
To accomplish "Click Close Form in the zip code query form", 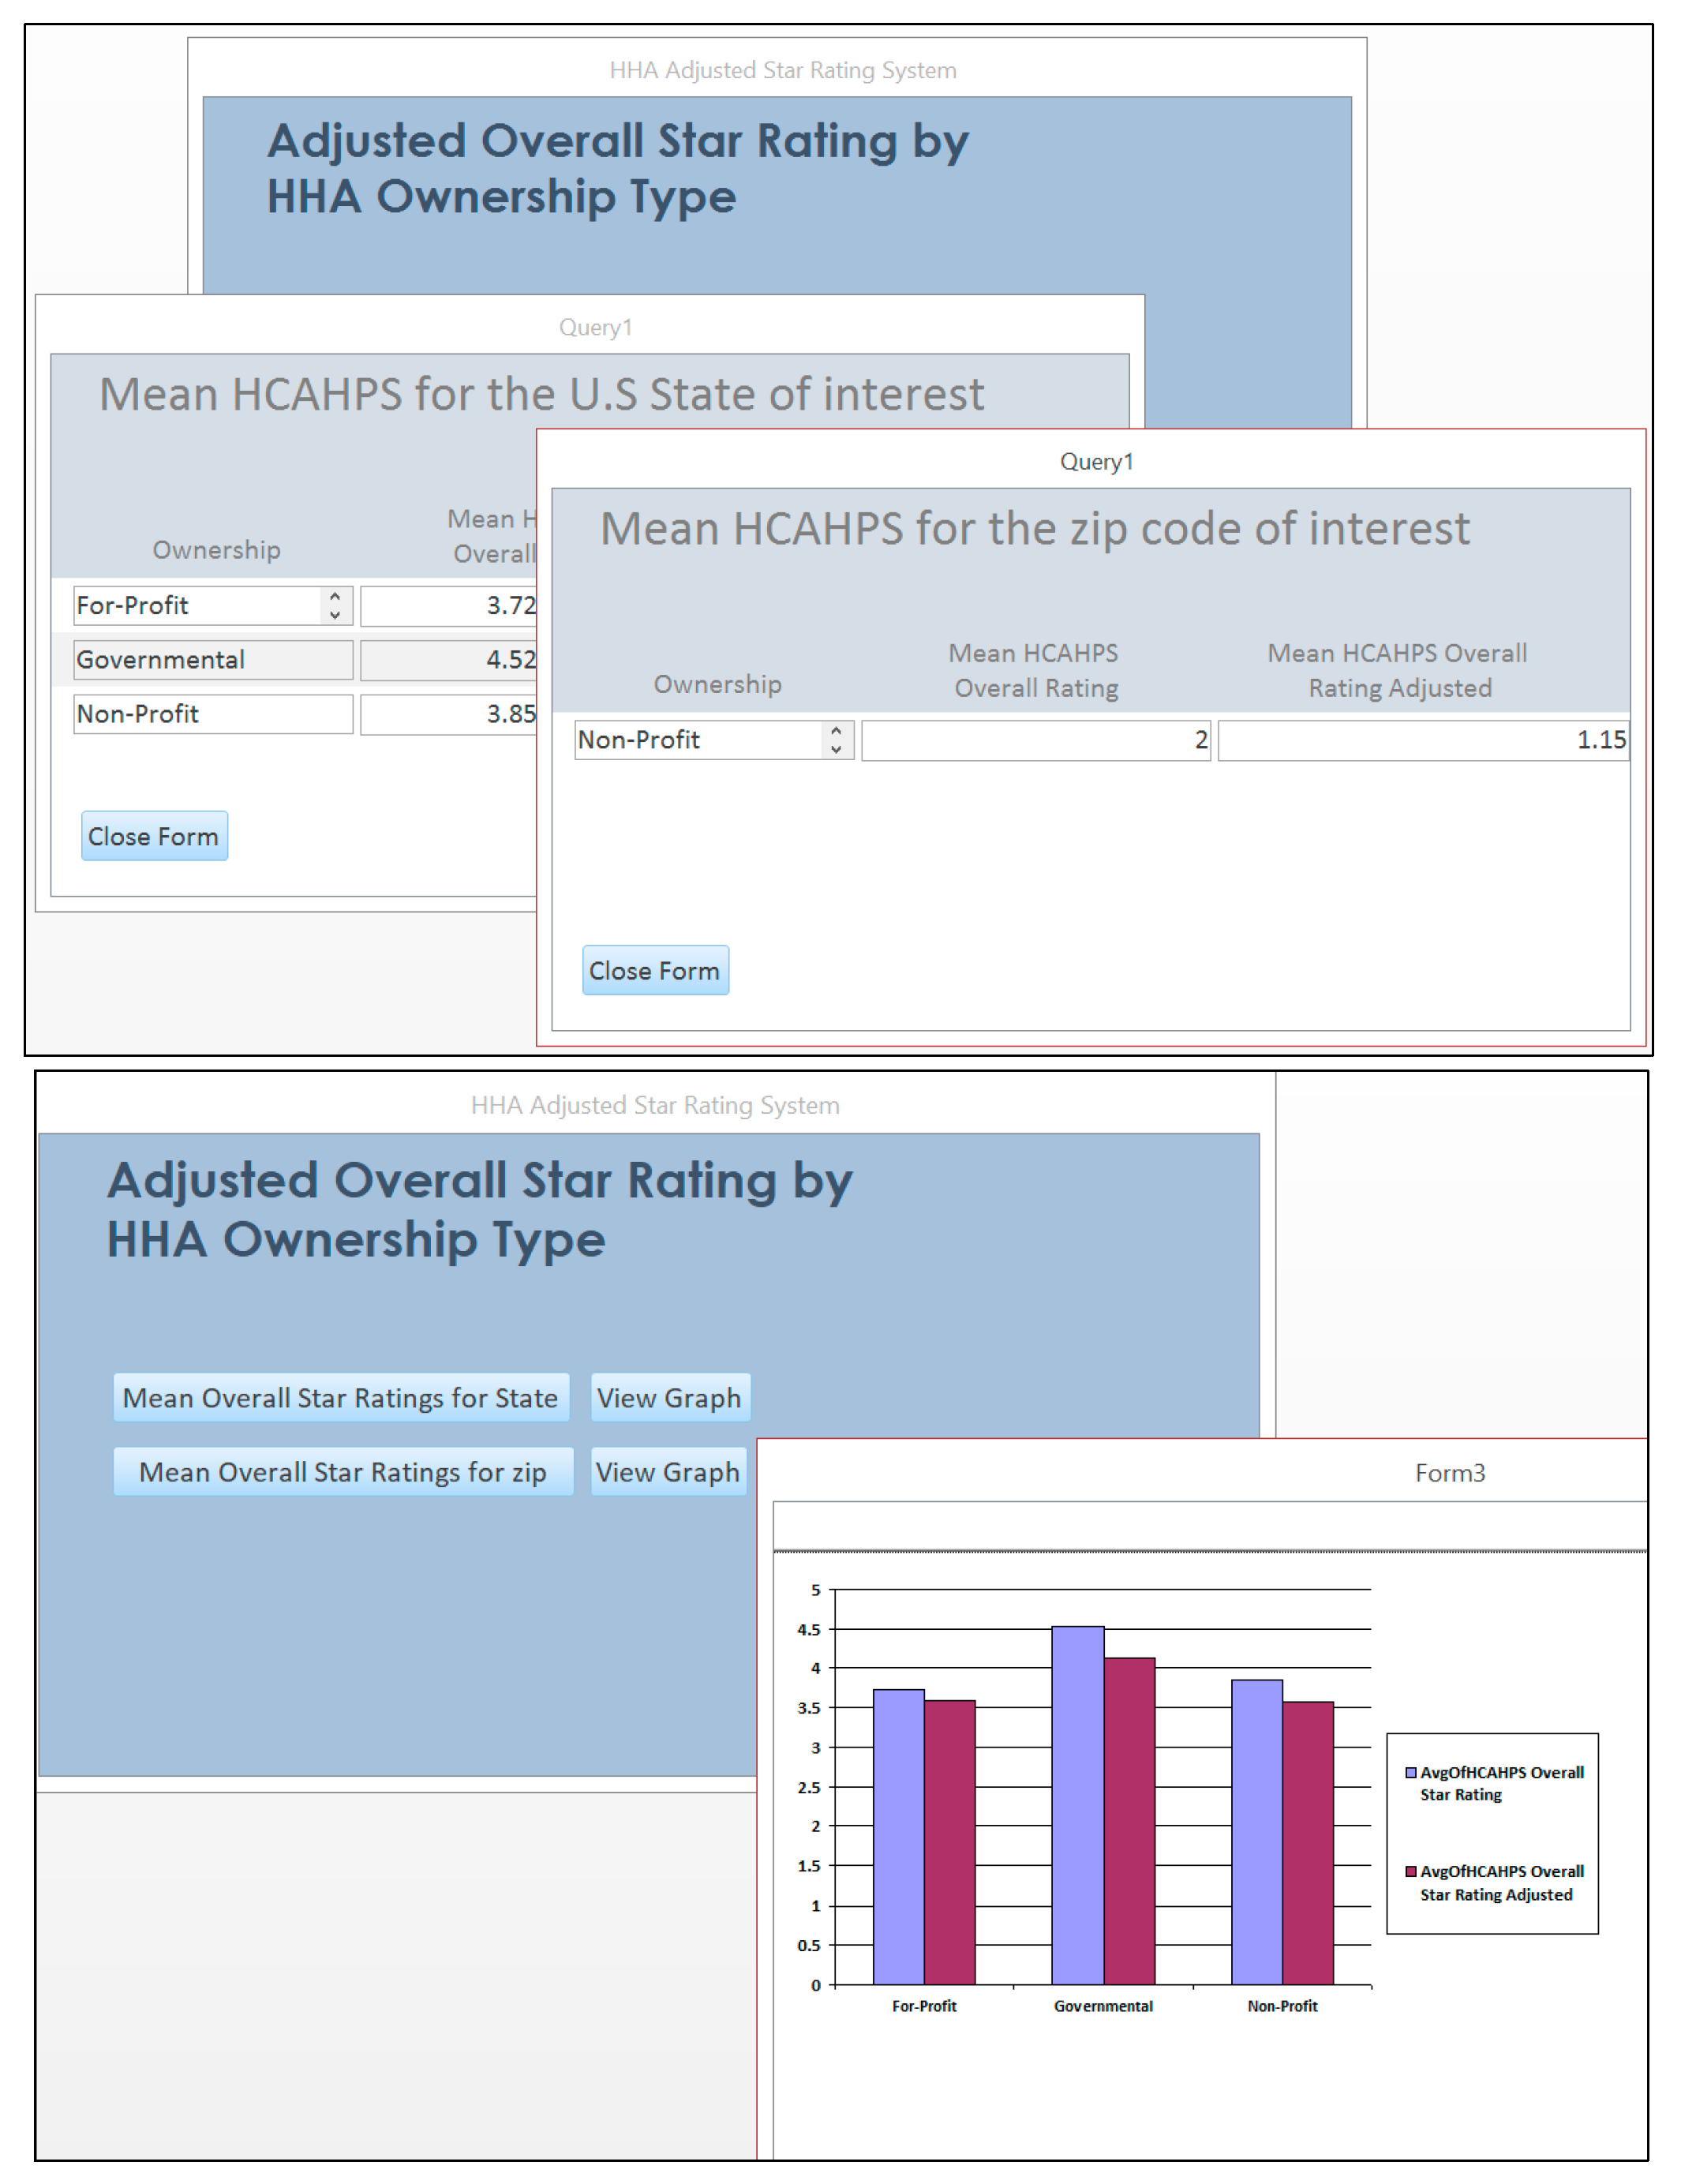I will click(x=655, y=970).
